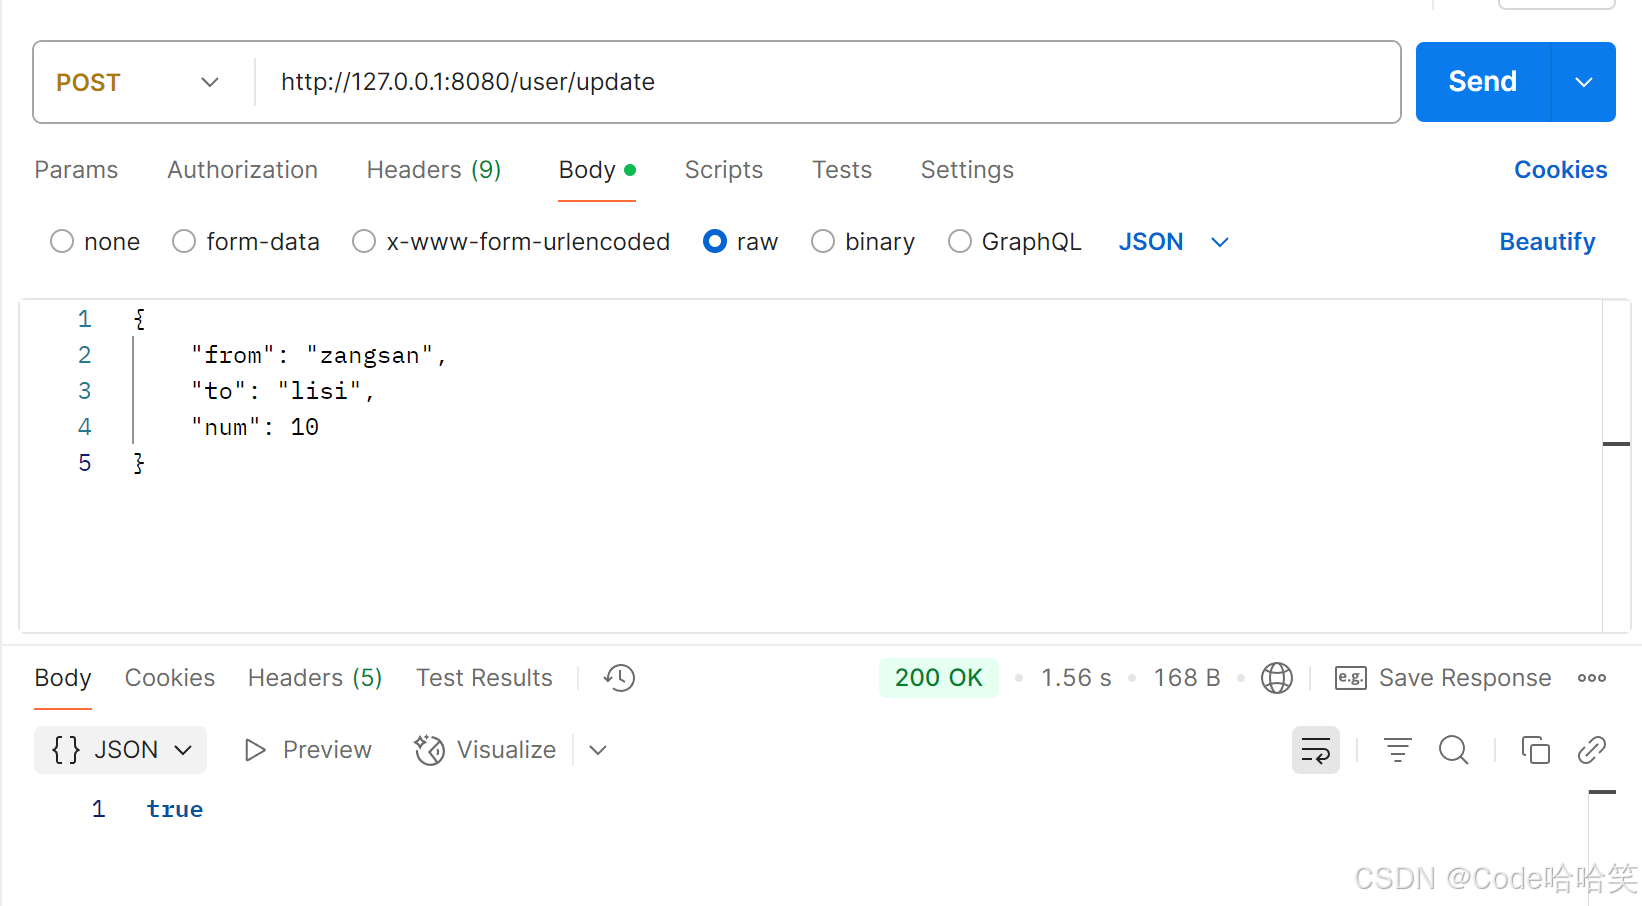Image resolution: width=1642 pixels, height=906 pixels.
Task: Open the response more options ellipsis
Action: [x=1592, y=678]
